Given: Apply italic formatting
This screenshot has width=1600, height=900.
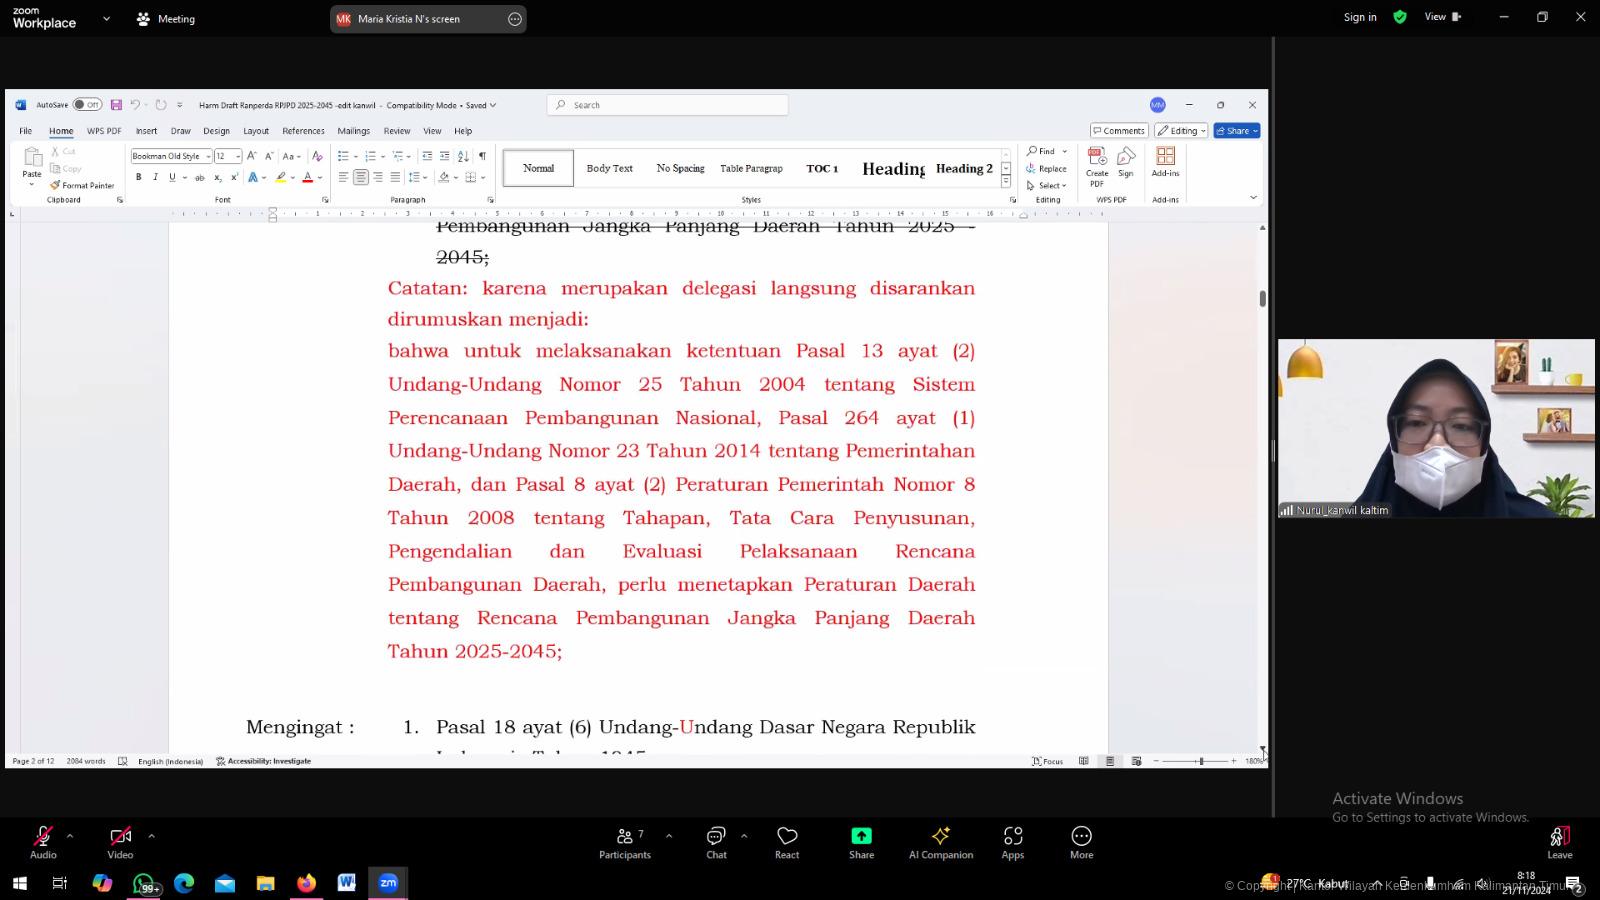Looking at the screenshot, I should tap(155, 177).
